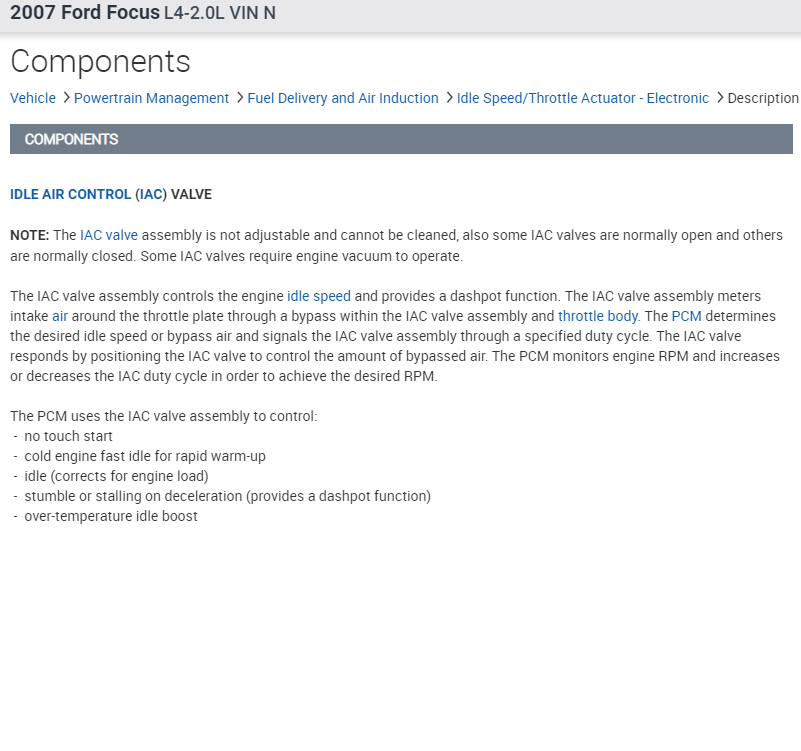Open the throttle body link
Screen dimensions: 801x751
pyautogui.click(x=598, y=316)
